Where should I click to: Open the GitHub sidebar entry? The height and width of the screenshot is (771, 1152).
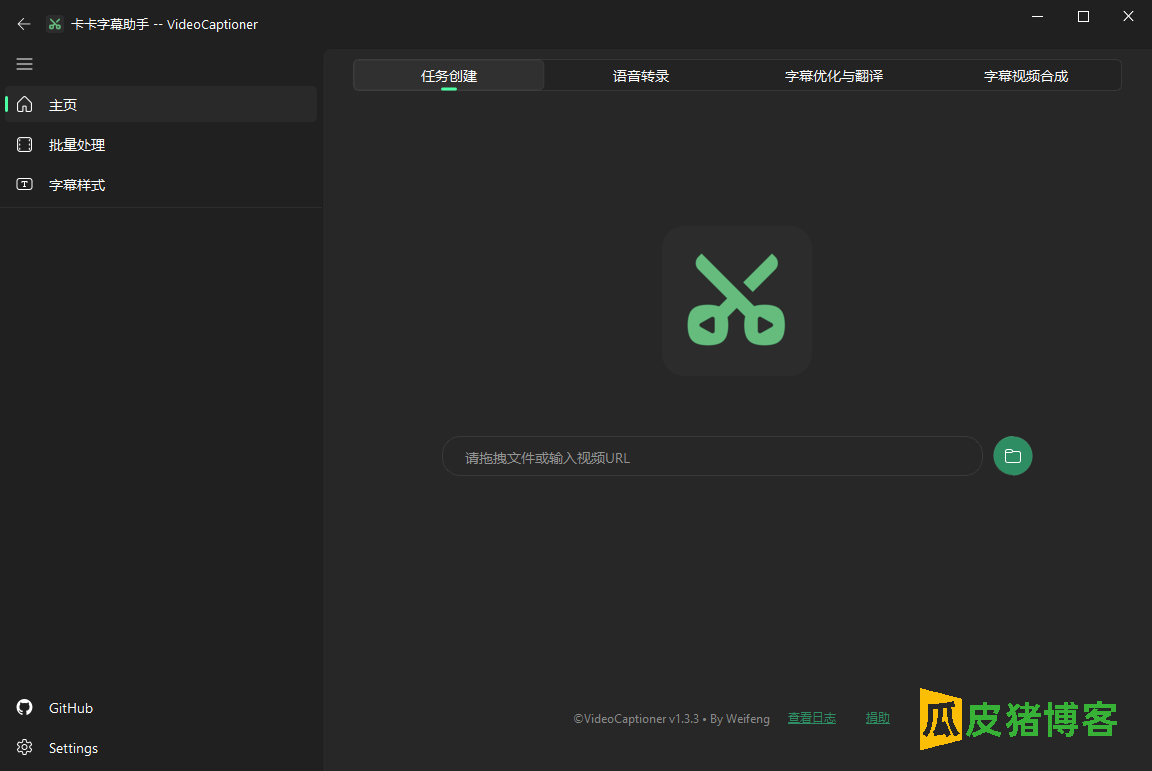pyautogui.click(x=161, y=707)
